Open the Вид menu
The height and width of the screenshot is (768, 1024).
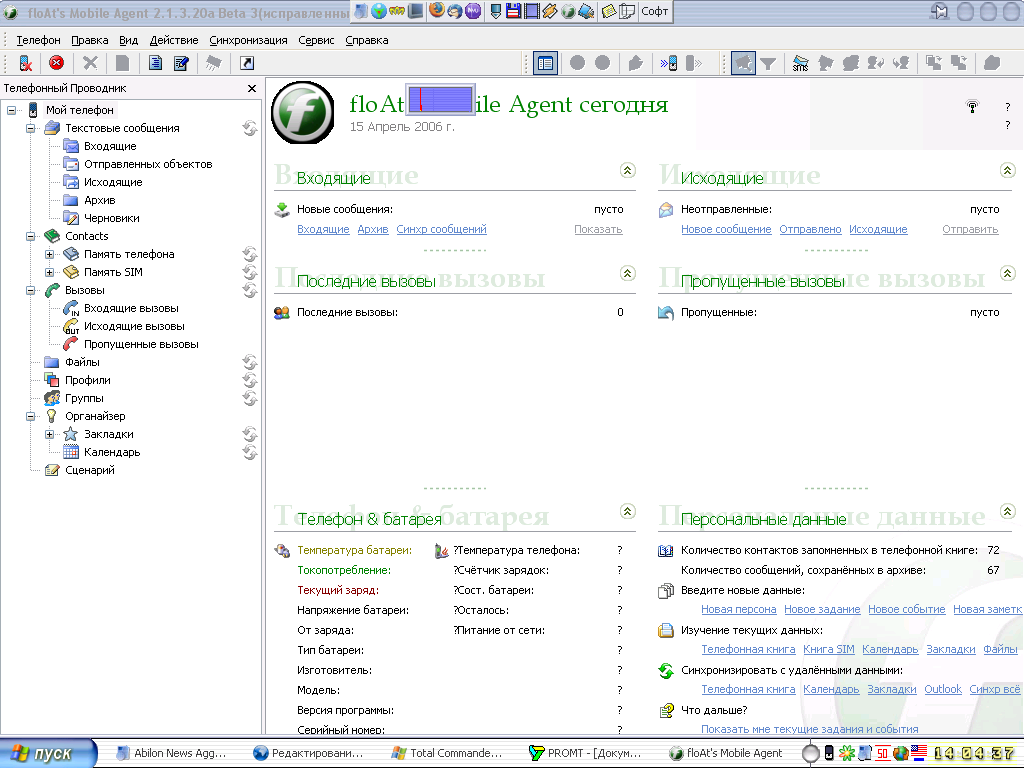129,40
